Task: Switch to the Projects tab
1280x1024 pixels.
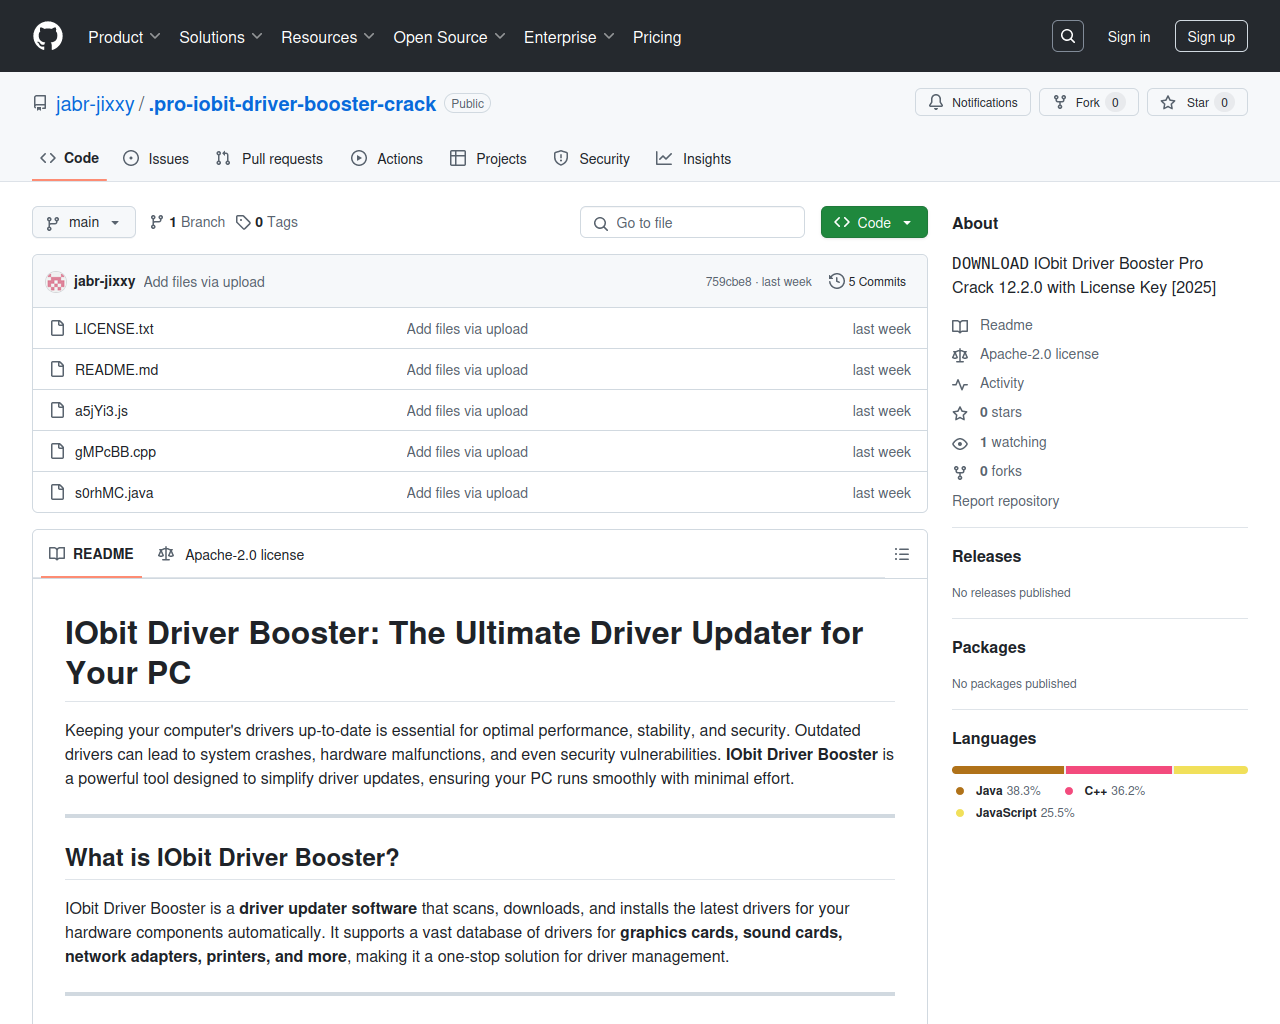Action: [x=488, y=158]
